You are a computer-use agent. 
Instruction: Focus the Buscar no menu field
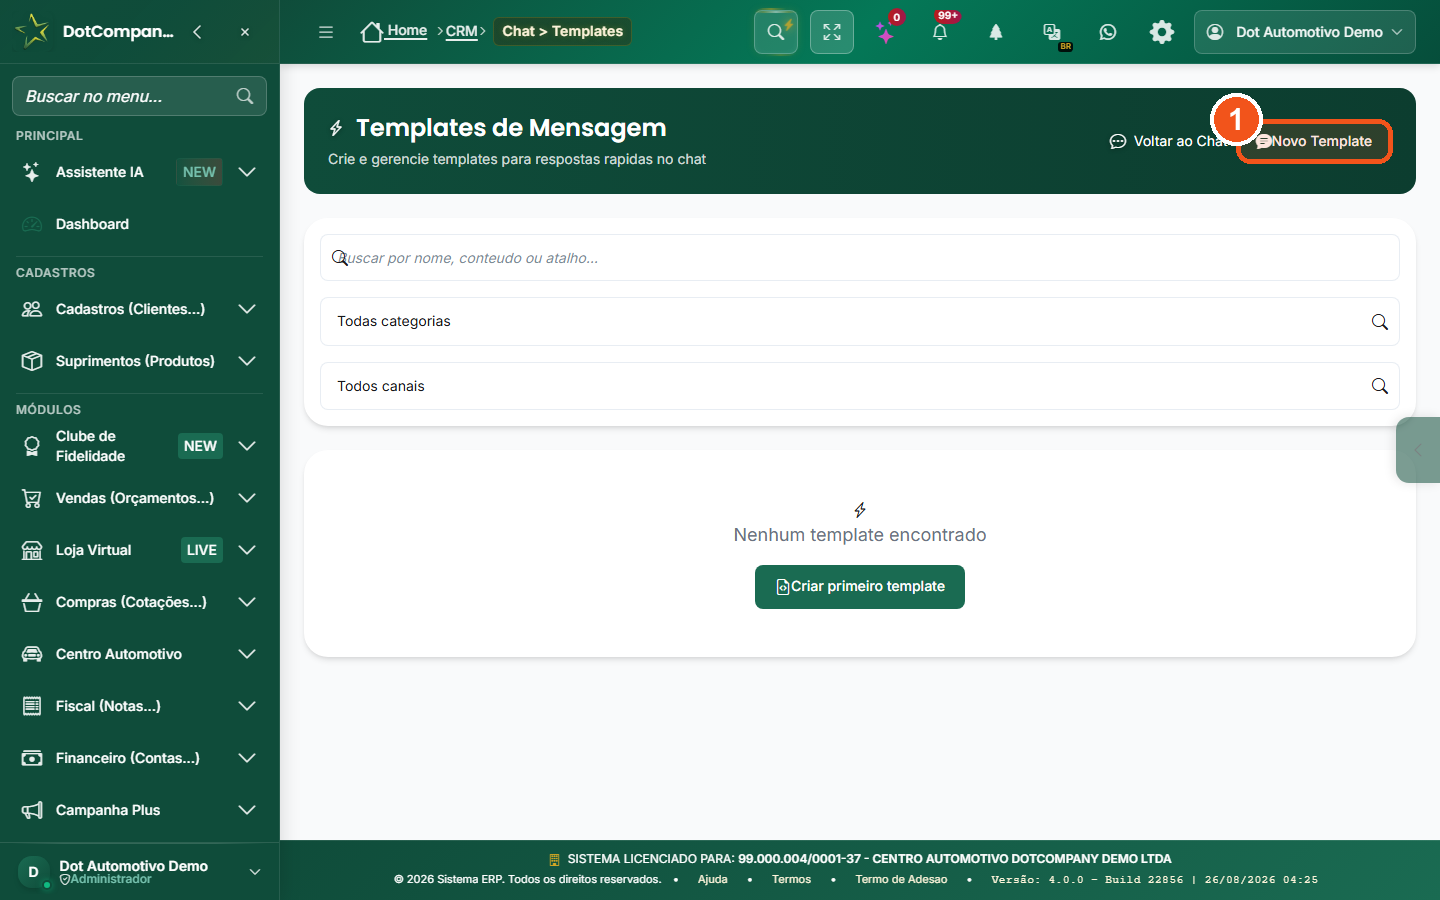tap(139, 96)
